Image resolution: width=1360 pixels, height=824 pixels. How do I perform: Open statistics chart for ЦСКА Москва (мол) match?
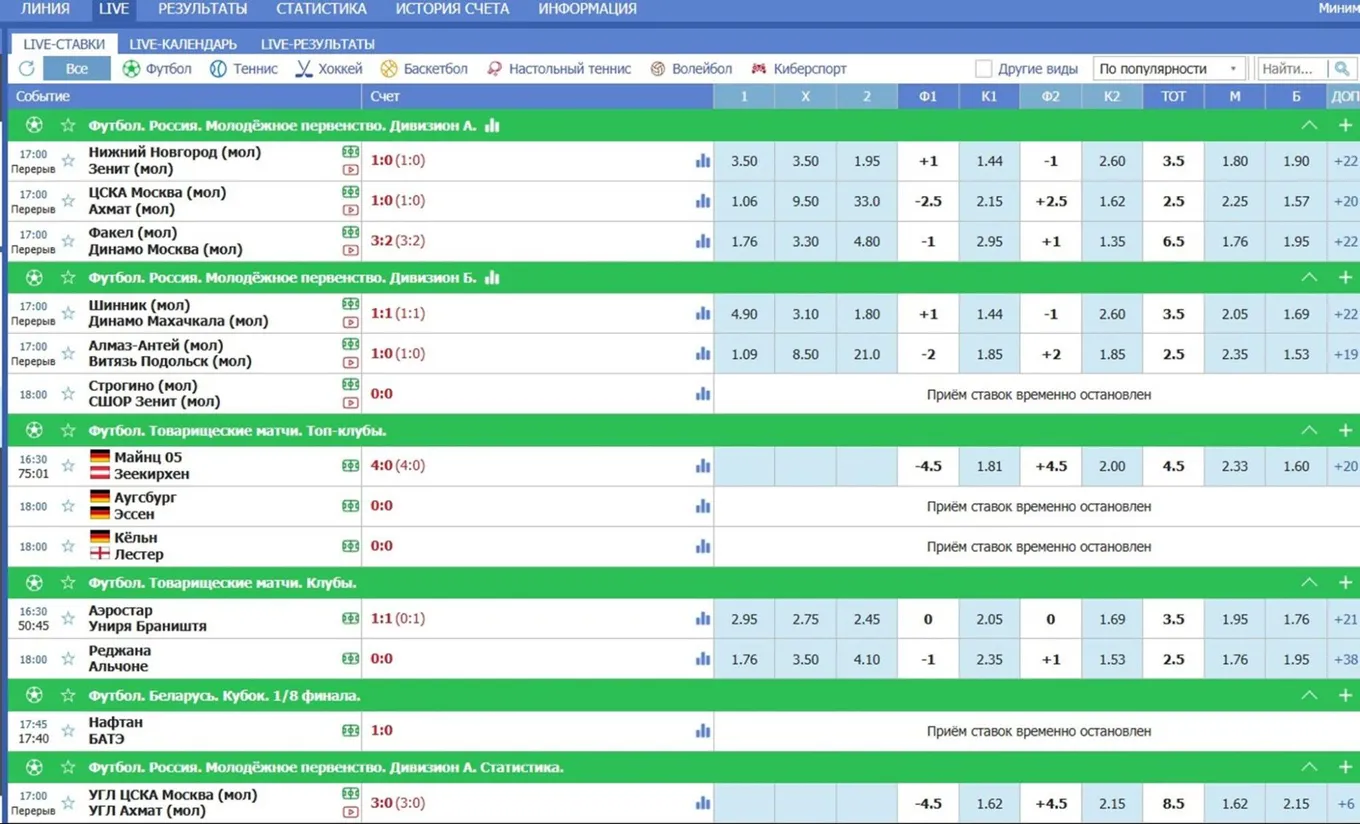pos(703,201)
